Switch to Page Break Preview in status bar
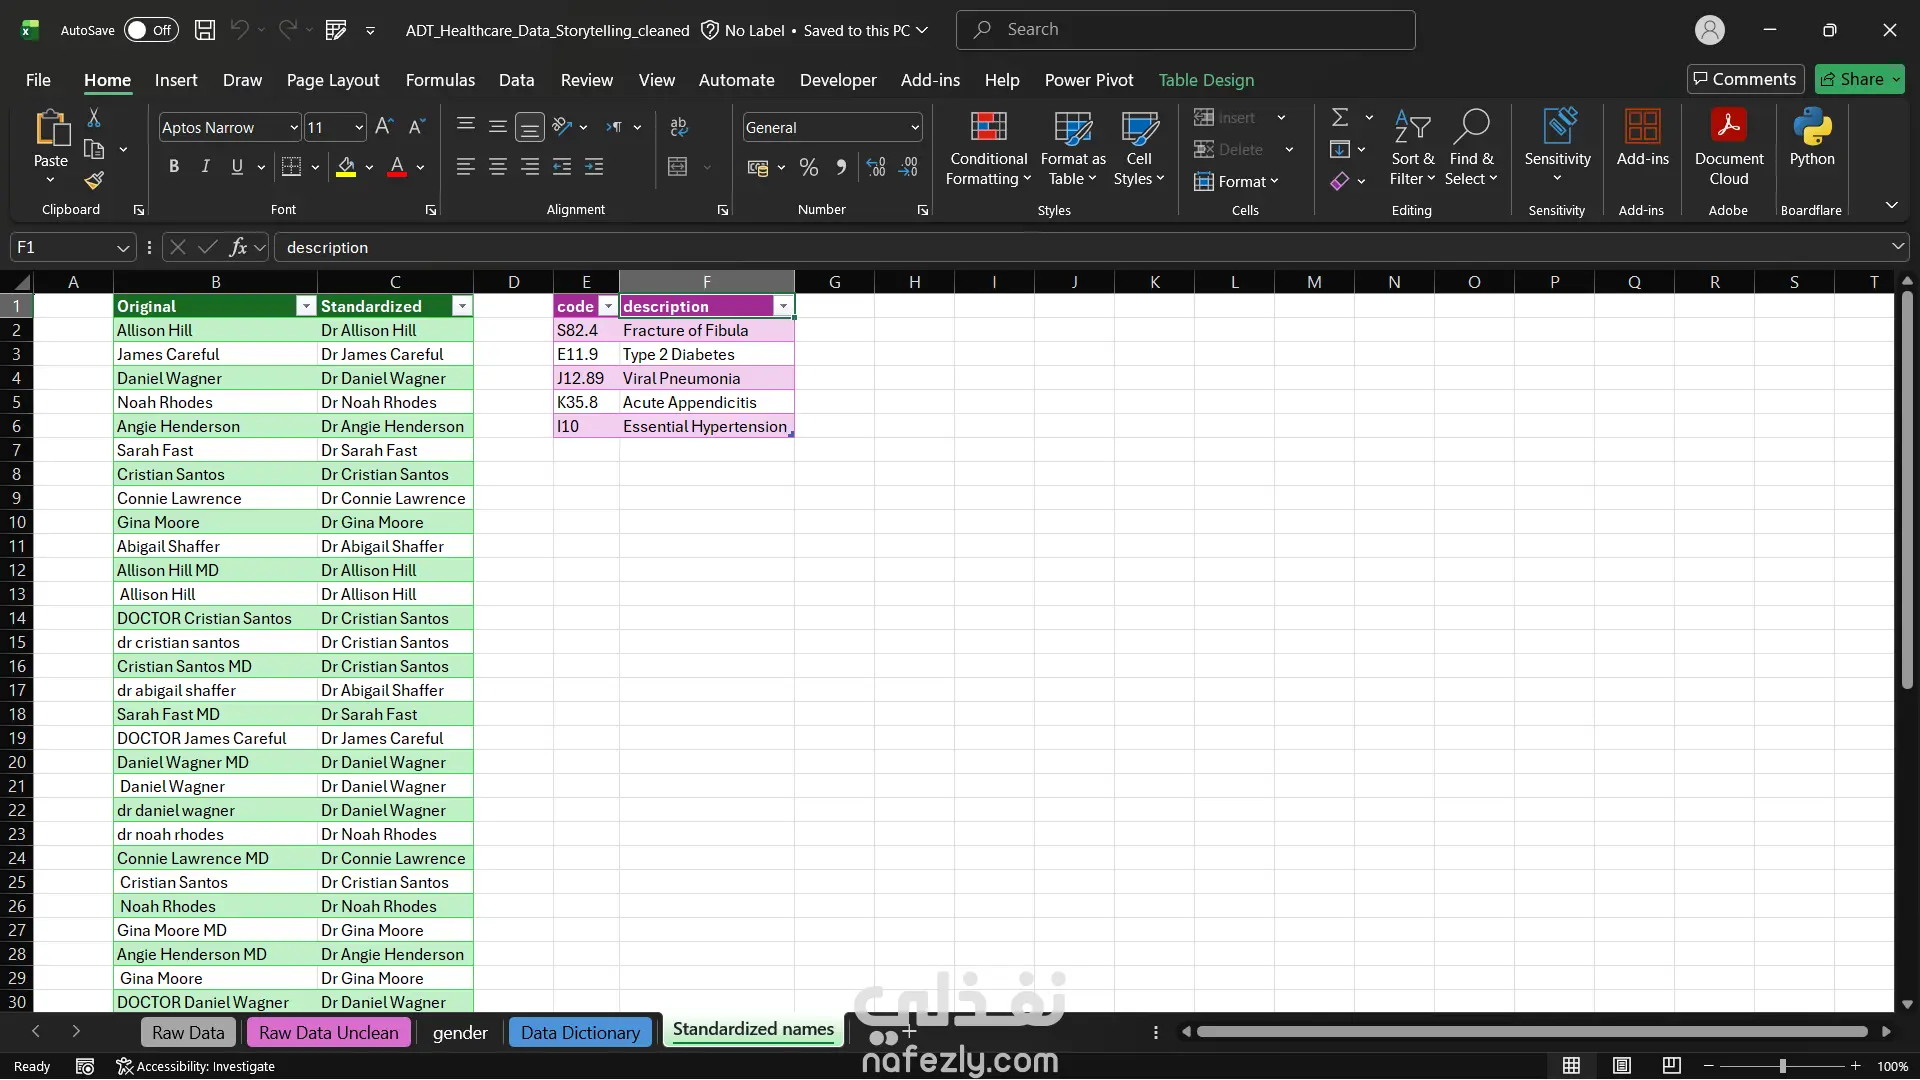This screenshot has height=1080, width=1920. coord(1672,1066)
